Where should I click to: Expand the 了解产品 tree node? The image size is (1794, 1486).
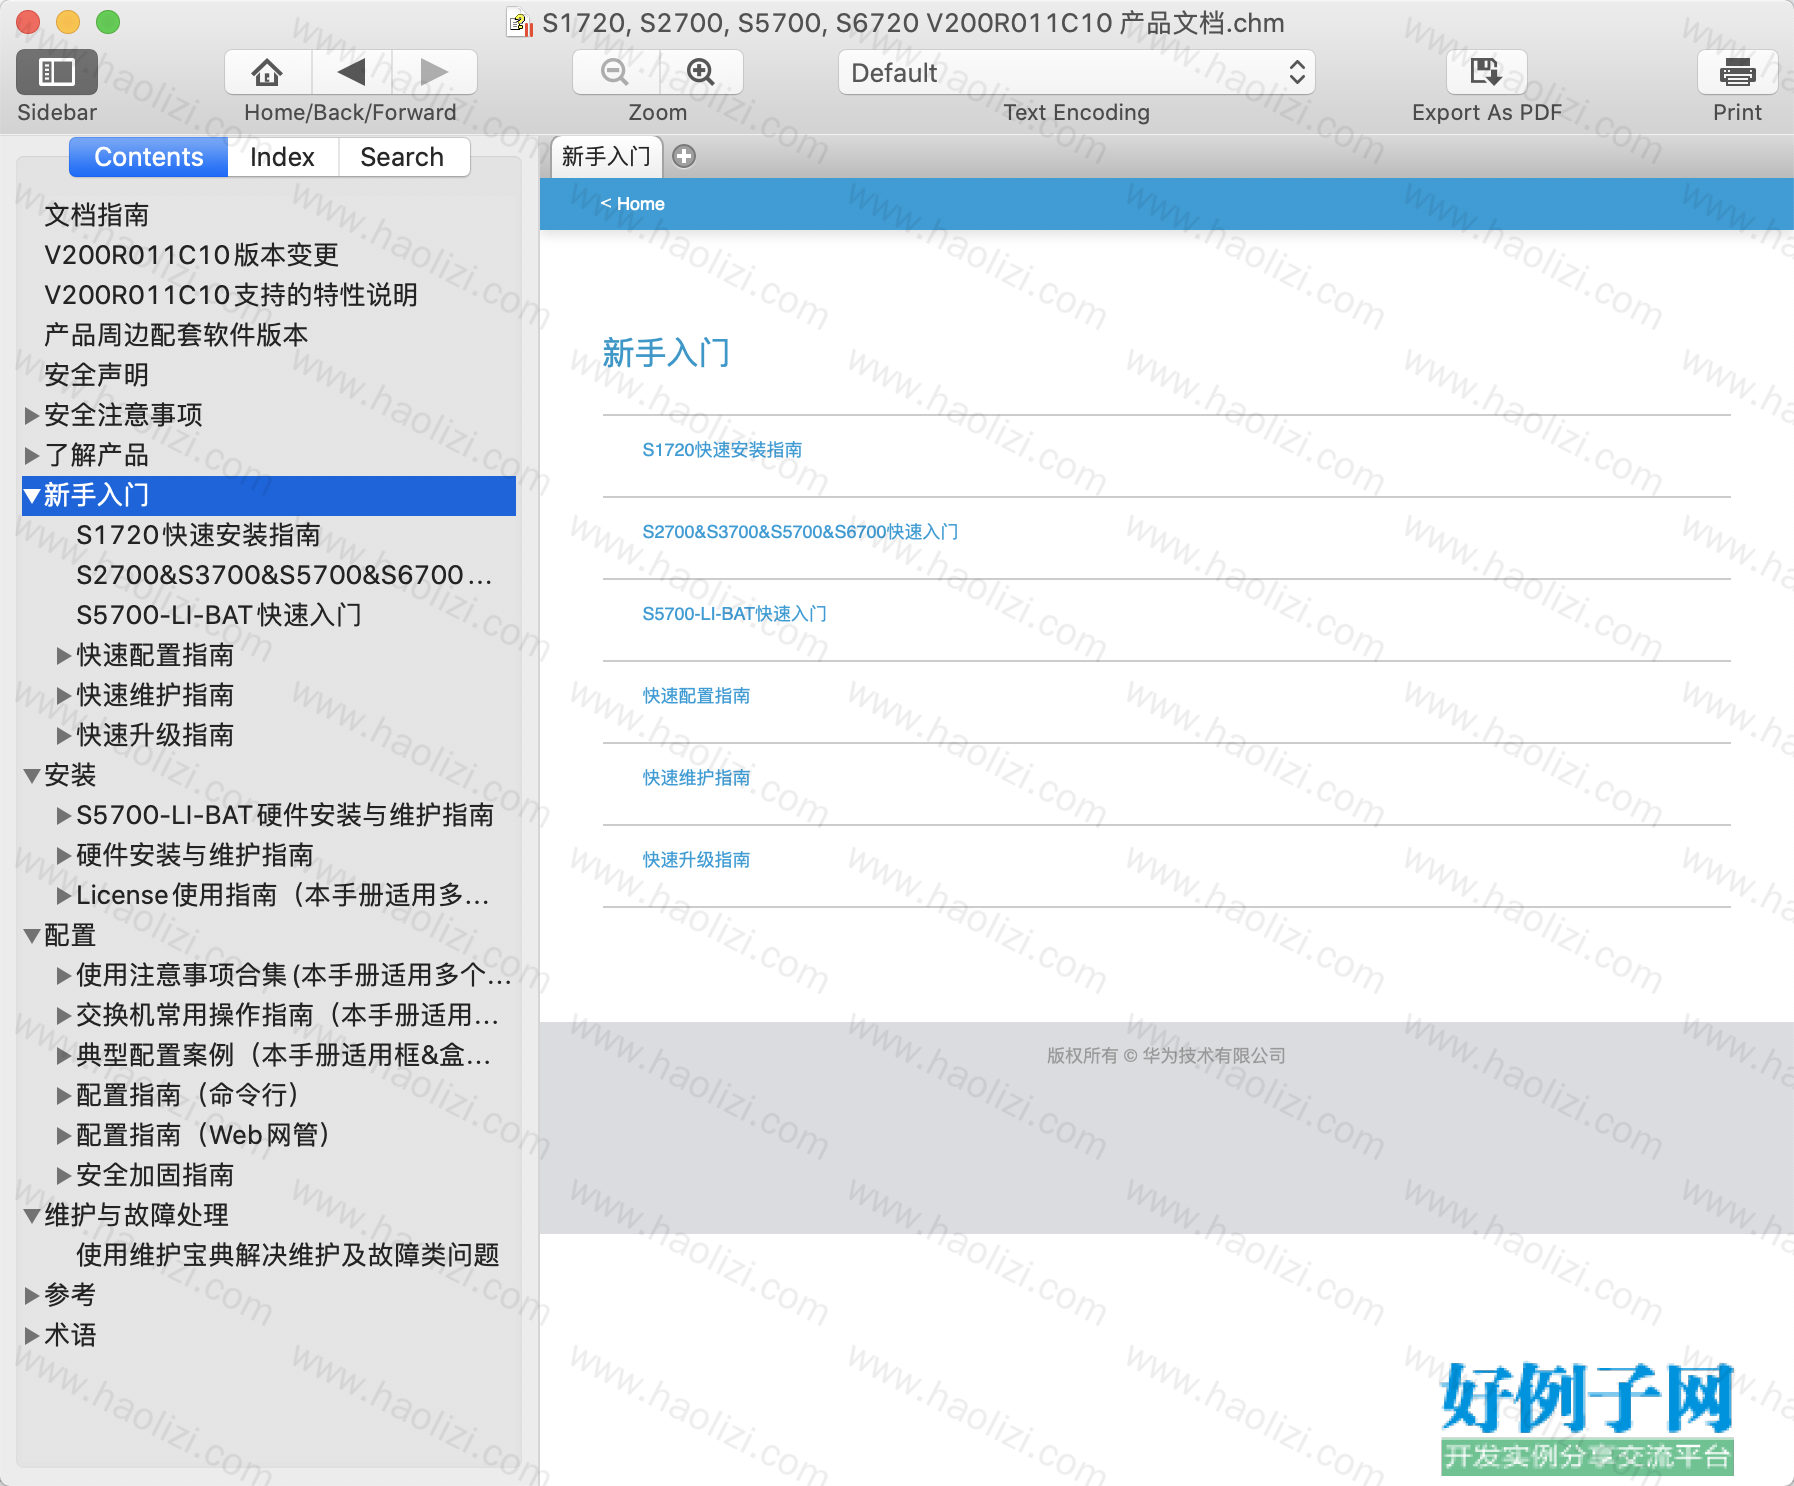(x=32, y=455)
